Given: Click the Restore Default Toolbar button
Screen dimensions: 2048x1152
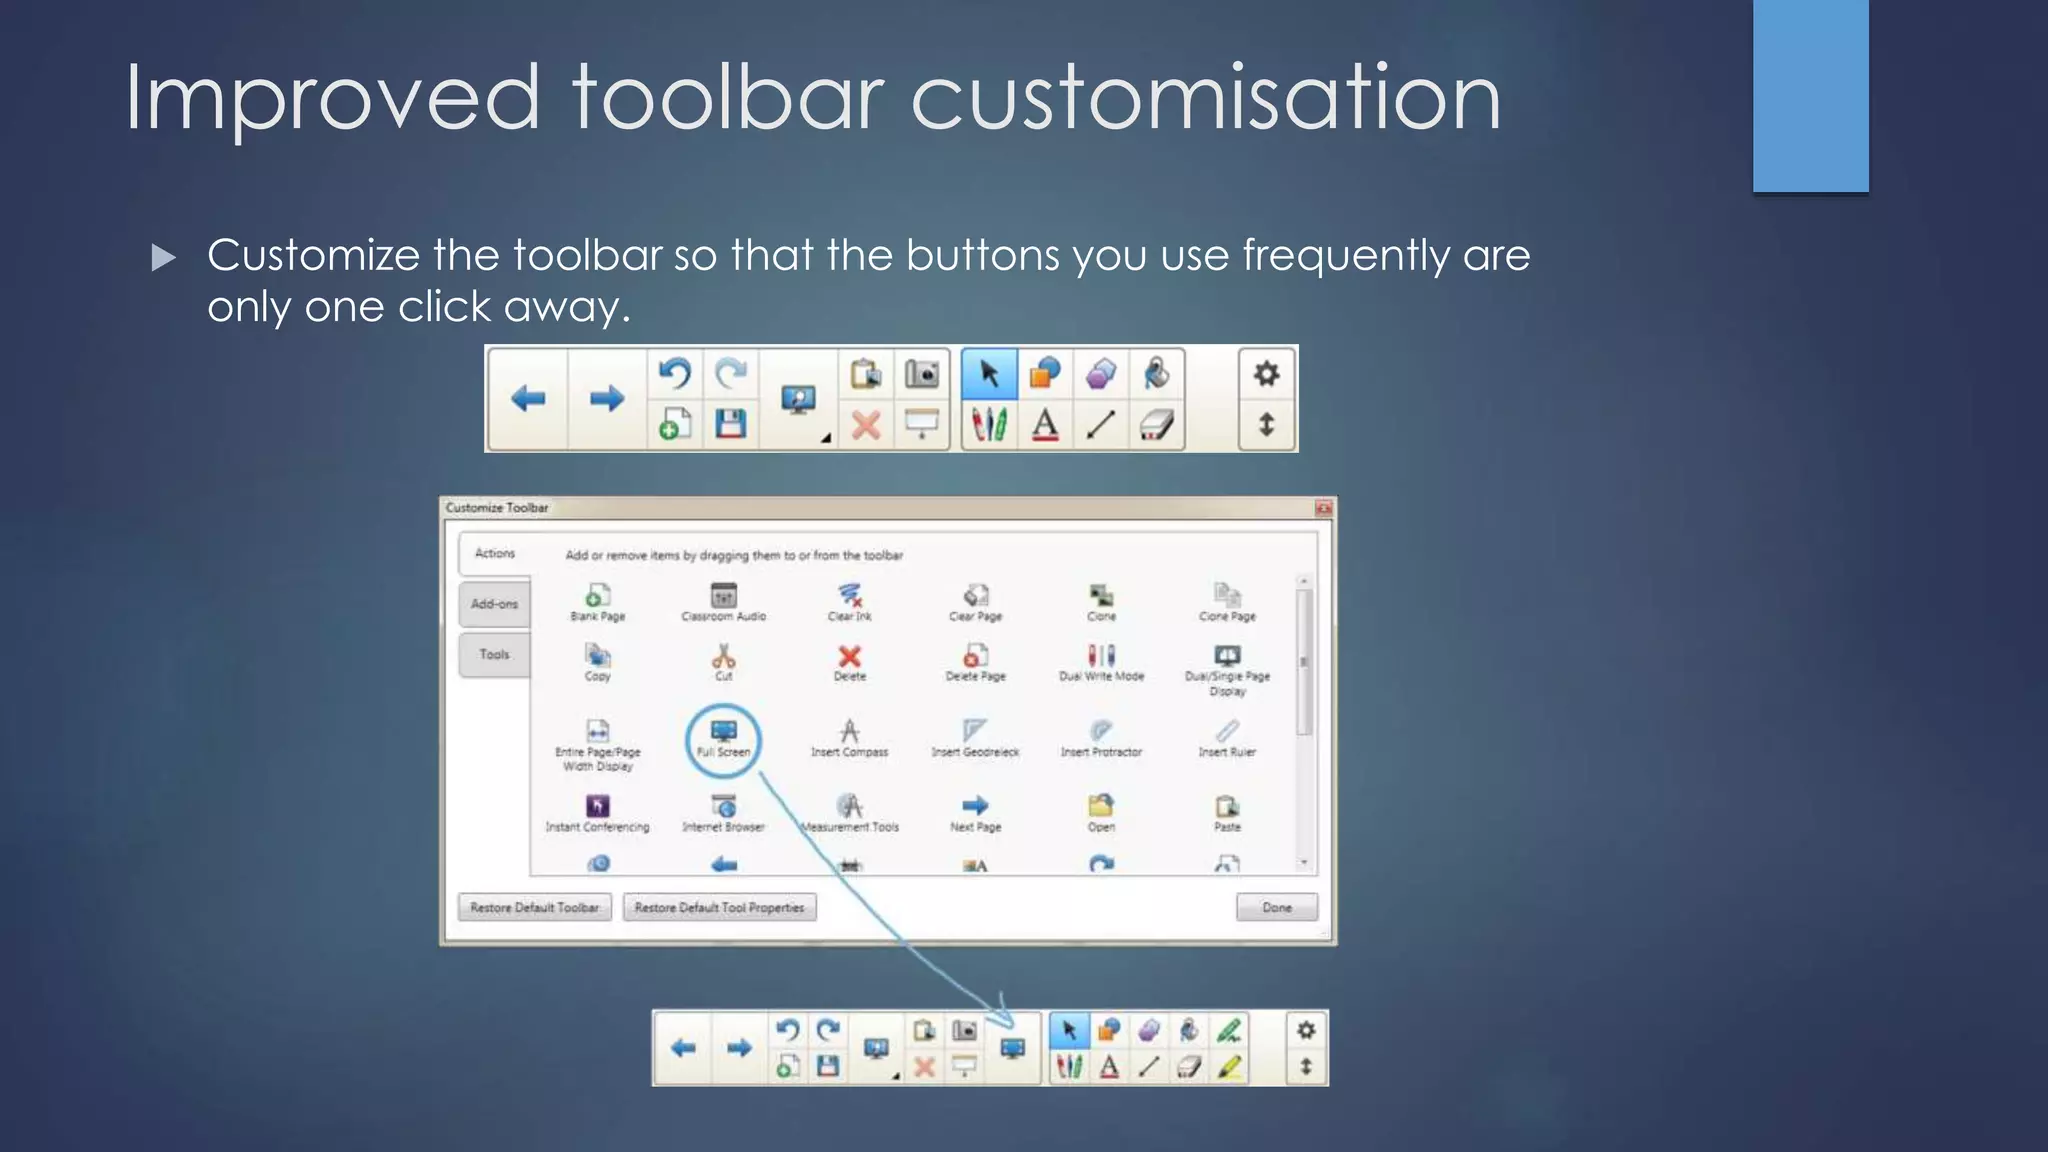Looking at the screenshot, I should tap(535, 907).
